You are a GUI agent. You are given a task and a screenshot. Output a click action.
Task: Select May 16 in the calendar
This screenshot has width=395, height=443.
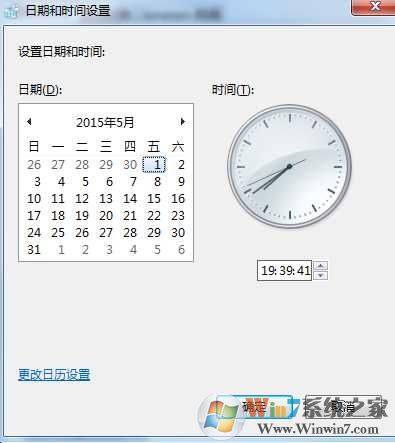point(178,199)
